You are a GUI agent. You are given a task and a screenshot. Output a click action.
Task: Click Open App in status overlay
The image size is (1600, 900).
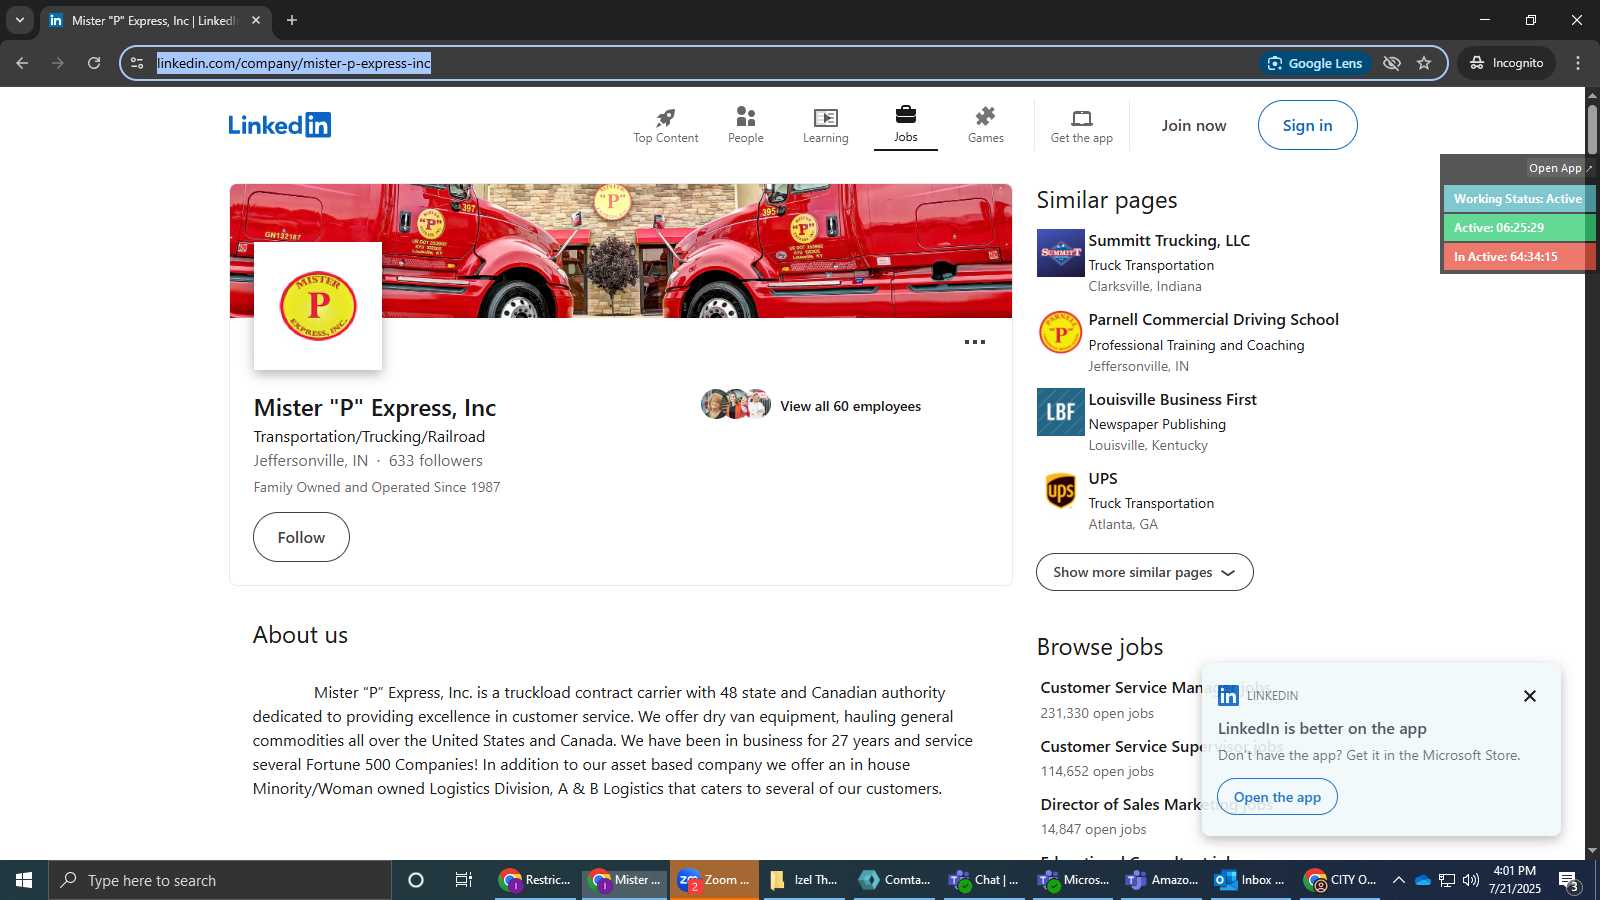1560,168
